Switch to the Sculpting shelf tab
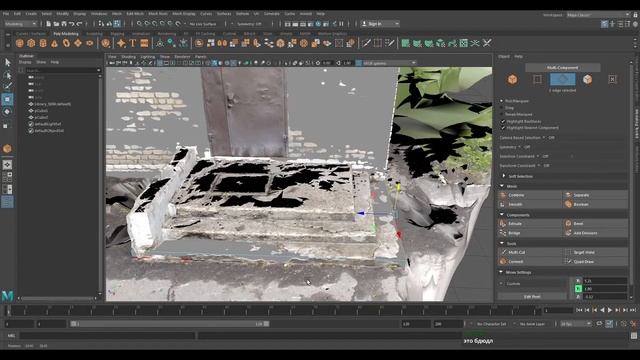 94,34
